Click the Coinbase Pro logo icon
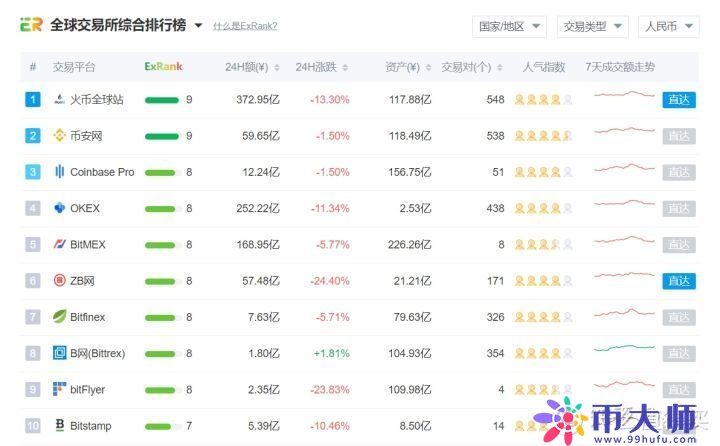This screenshot has width=720, height=446. click(59, 172)
